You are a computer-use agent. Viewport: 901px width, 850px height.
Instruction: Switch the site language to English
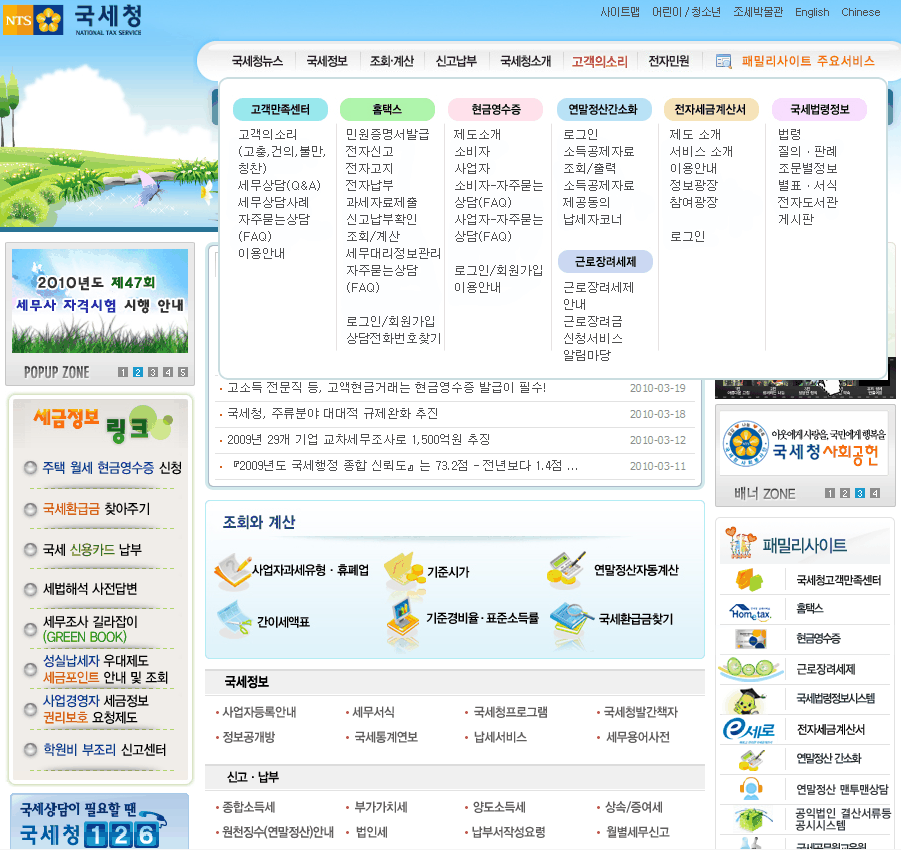tap(812, 13)
